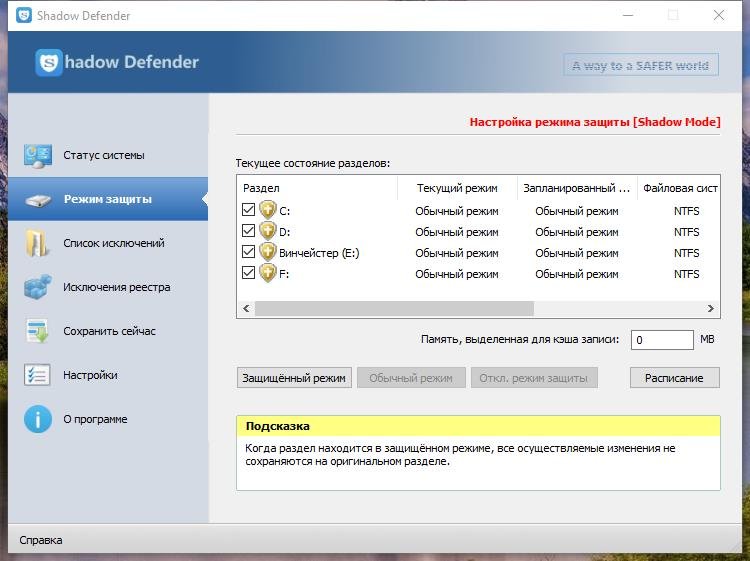Click the partition list horizontal scrollbar thumb

pos(394,308)
